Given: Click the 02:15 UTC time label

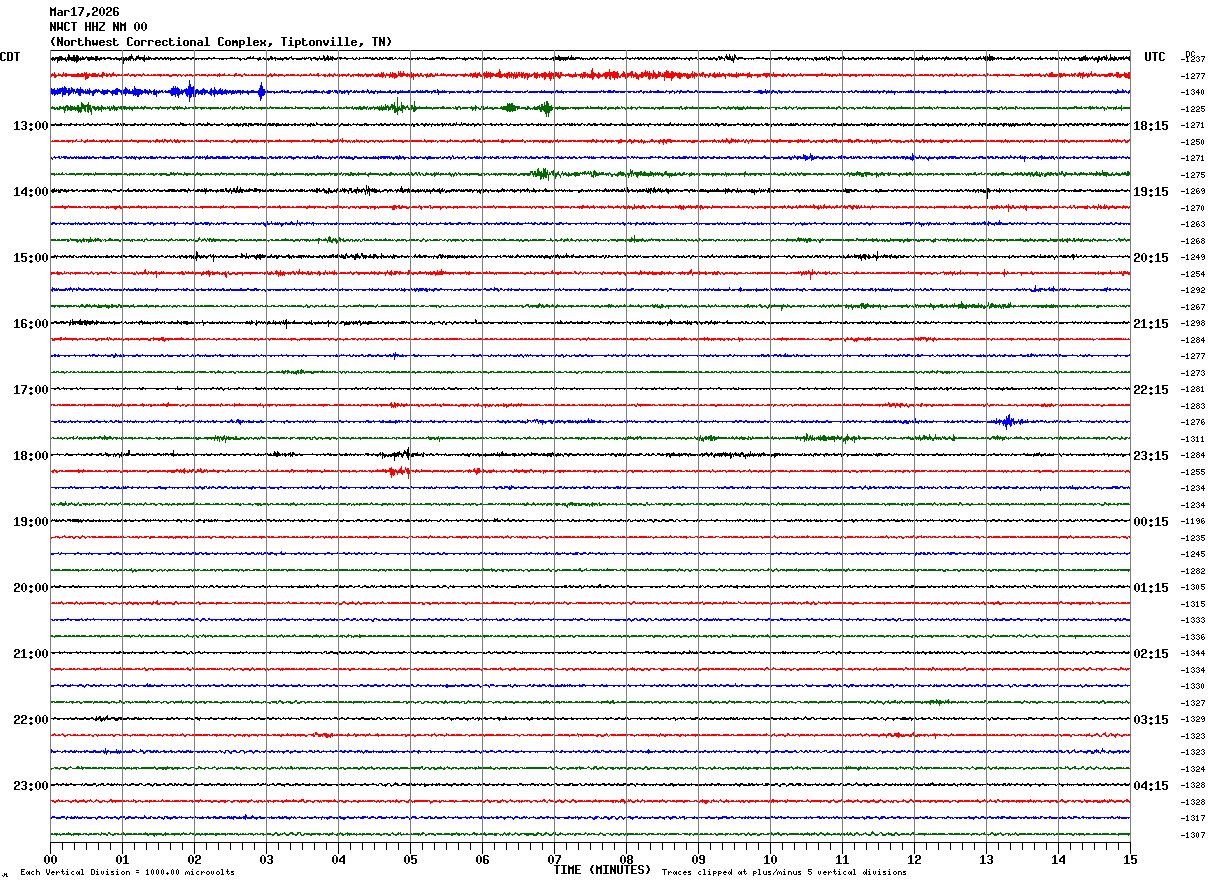Looking at the screenshot, I should click(1151, 654).
